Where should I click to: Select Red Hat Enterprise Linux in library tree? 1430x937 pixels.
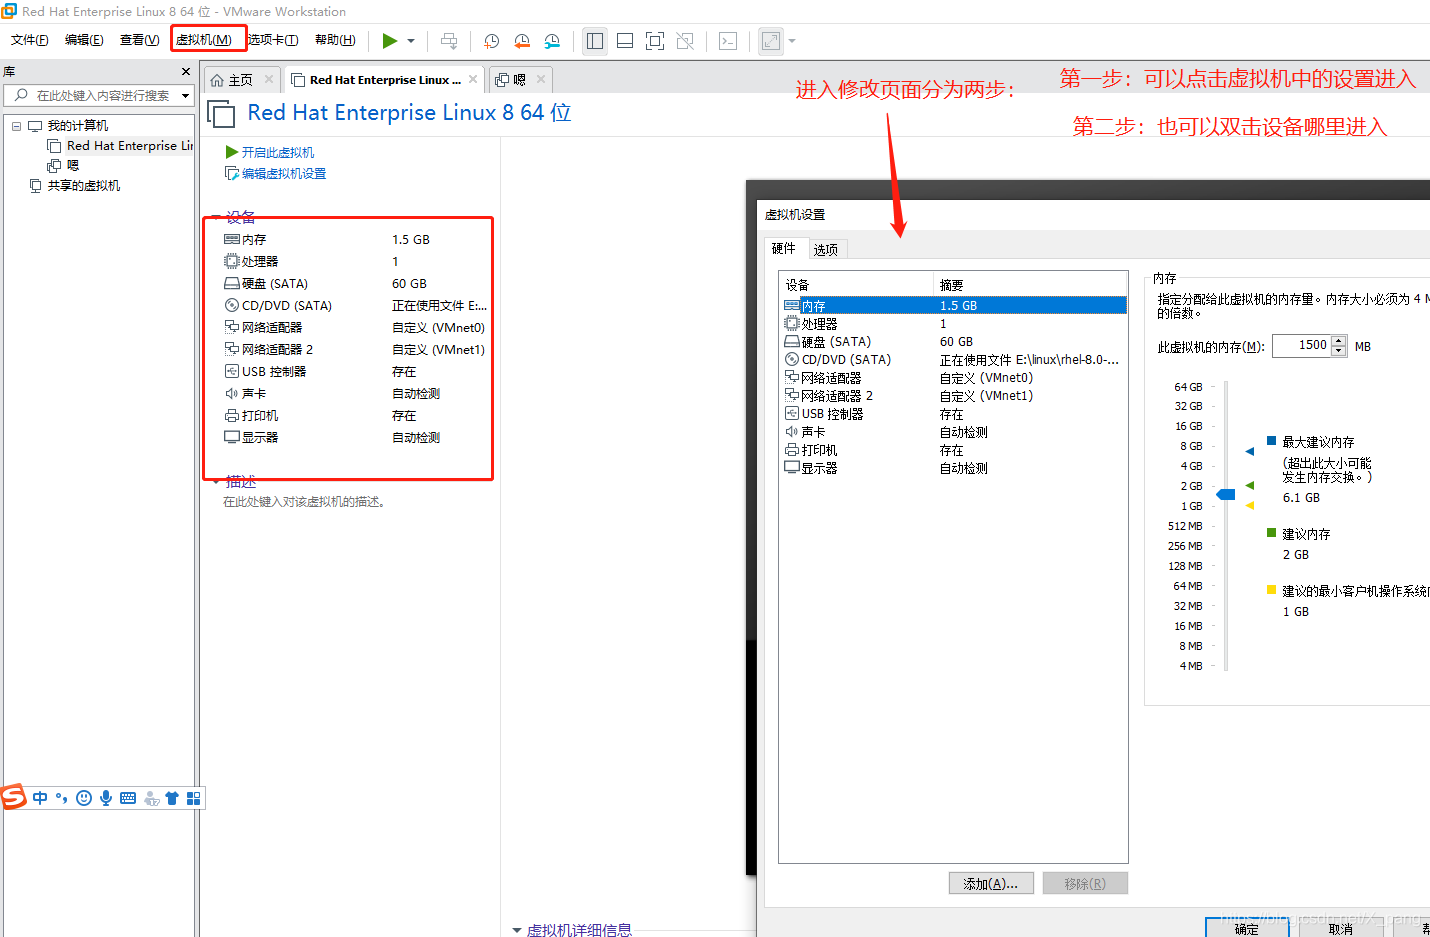[121, 146]
